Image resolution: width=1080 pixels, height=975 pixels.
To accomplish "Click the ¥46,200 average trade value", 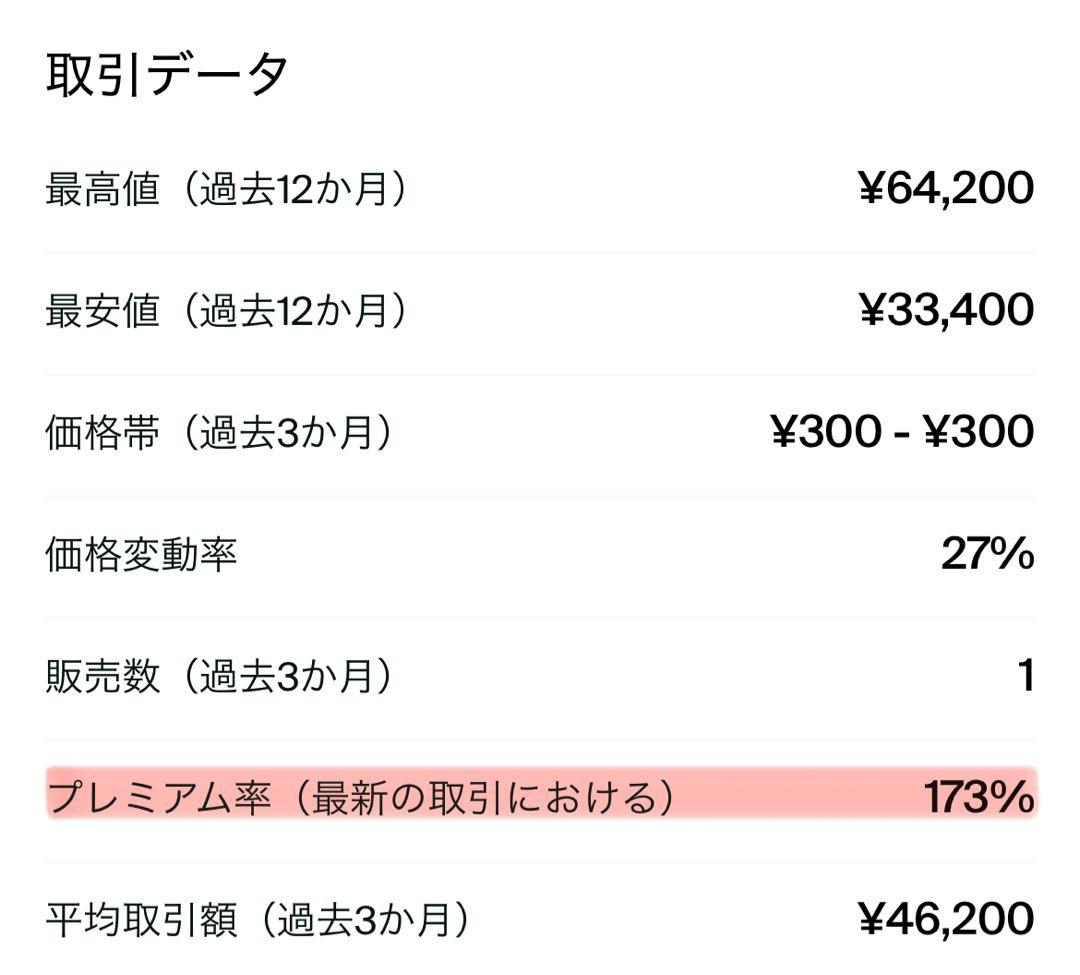I will [946, 919].
